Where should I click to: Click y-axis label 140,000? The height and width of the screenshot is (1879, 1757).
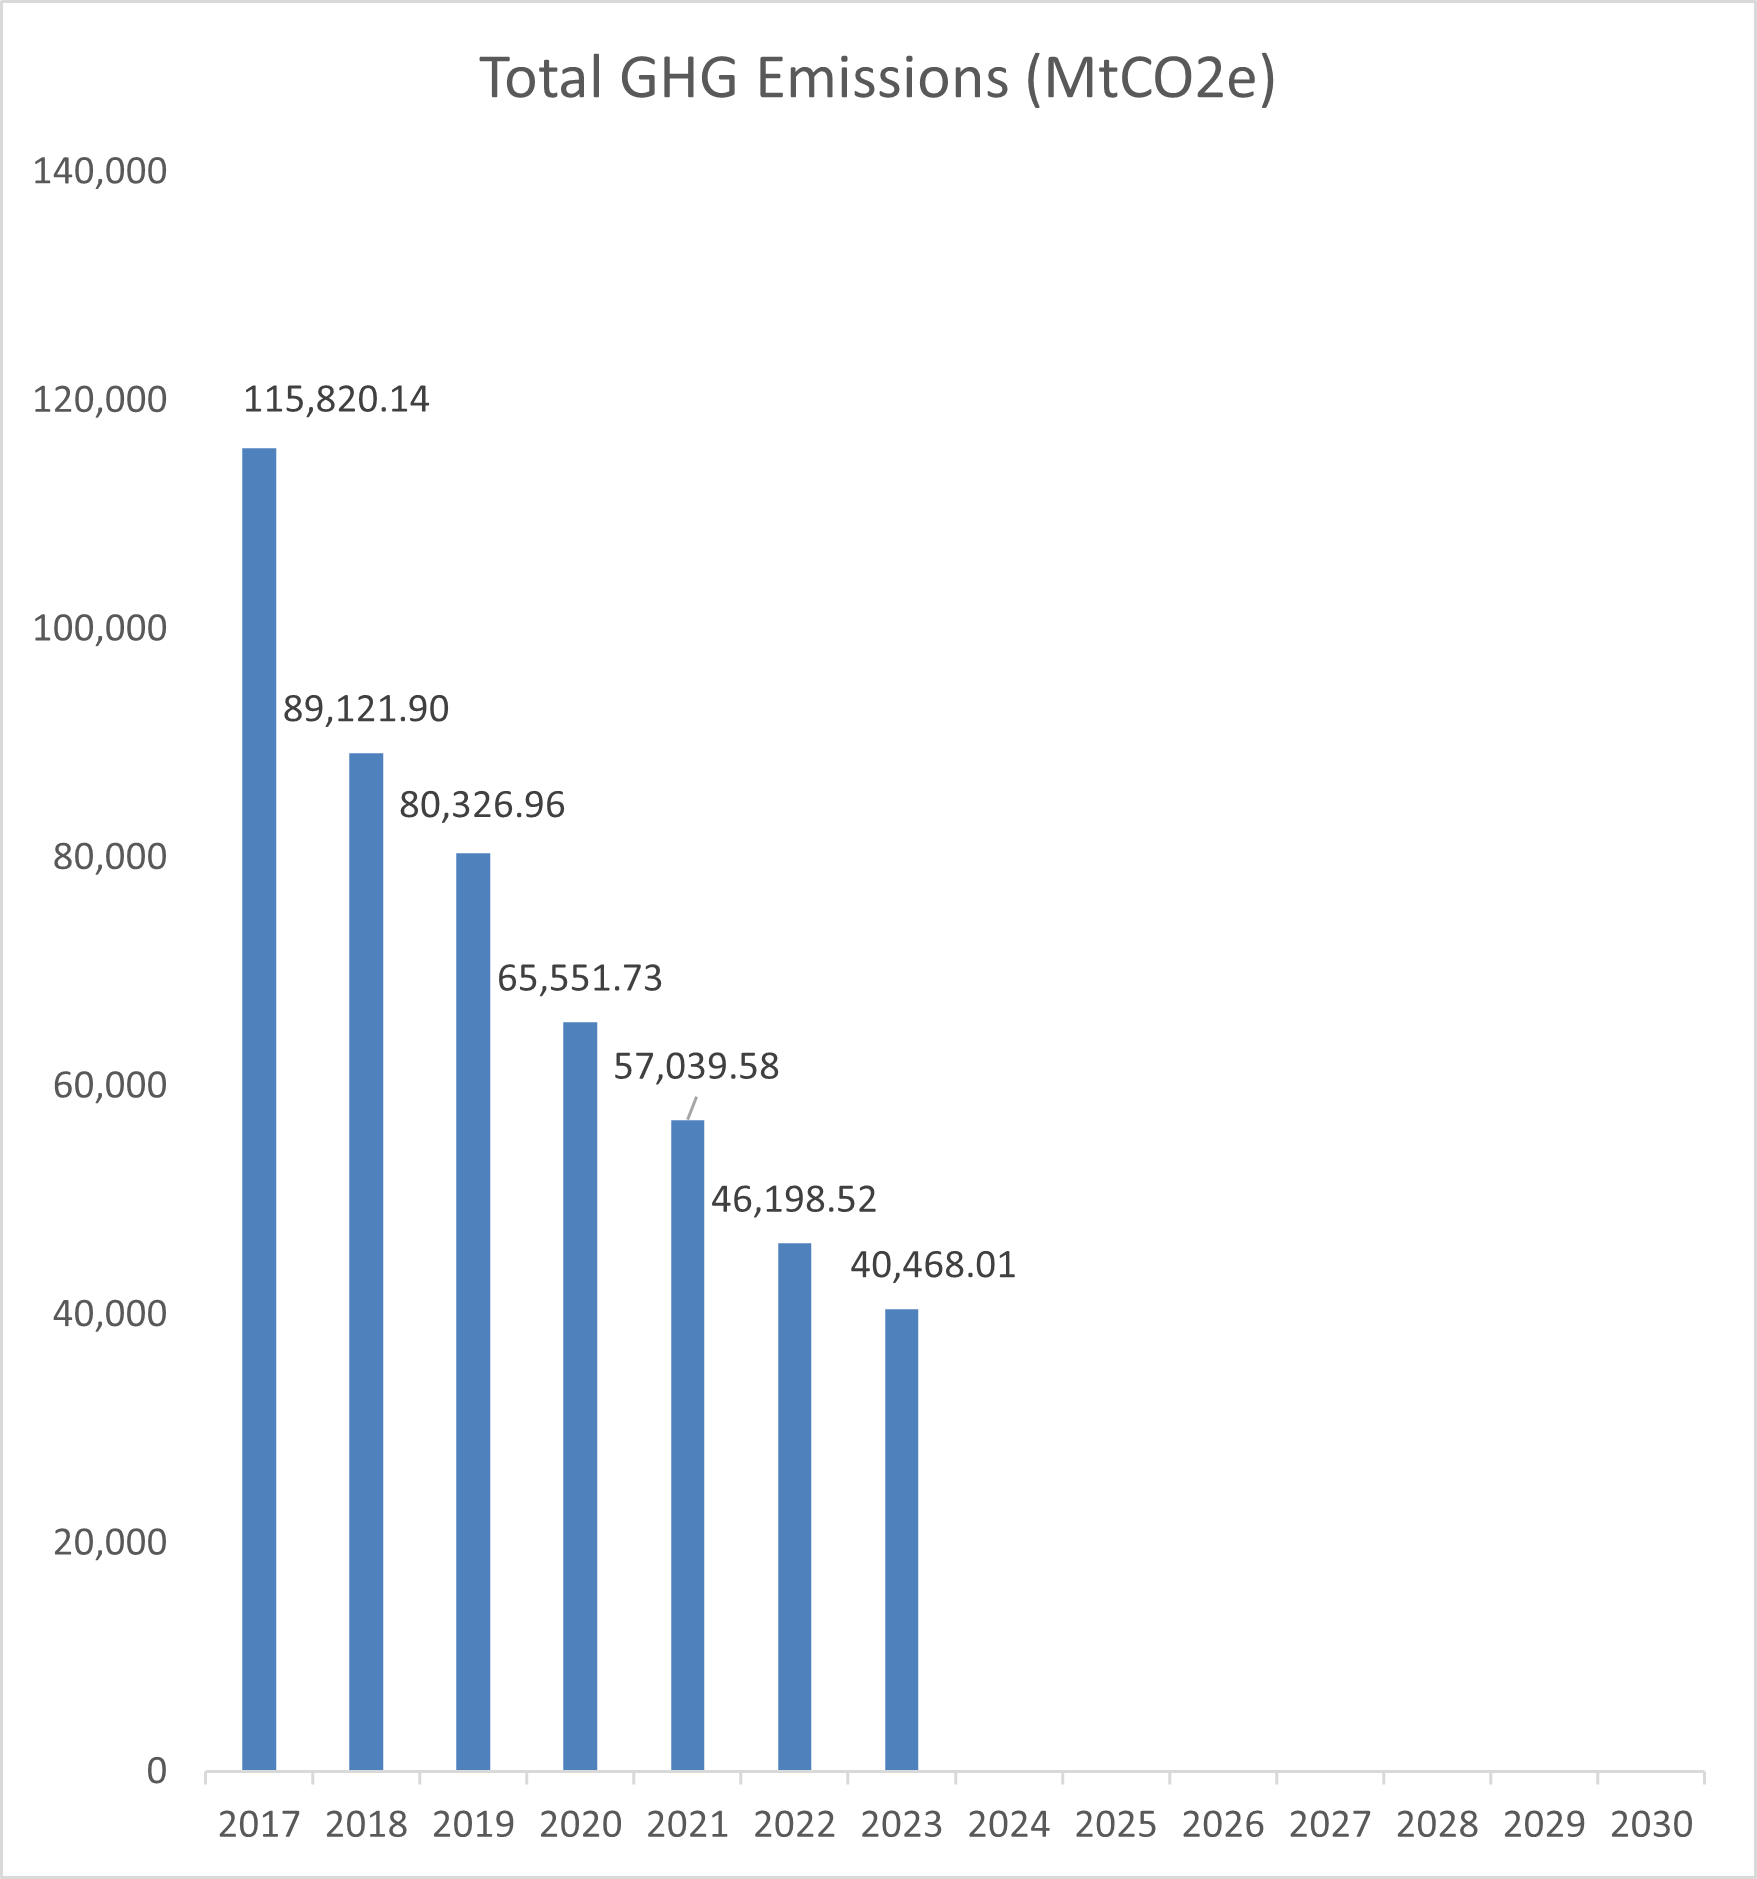coord(100,171)
